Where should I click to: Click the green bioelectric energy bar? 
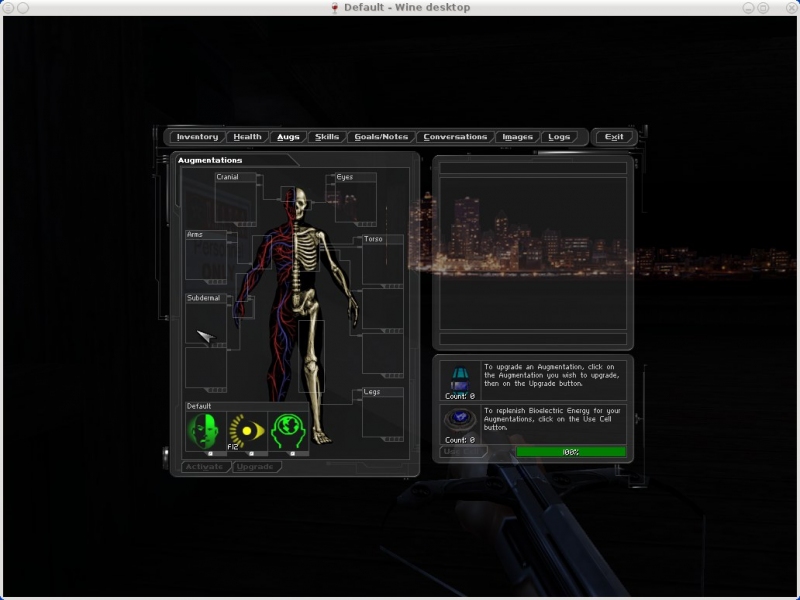(x=571, y=452)
